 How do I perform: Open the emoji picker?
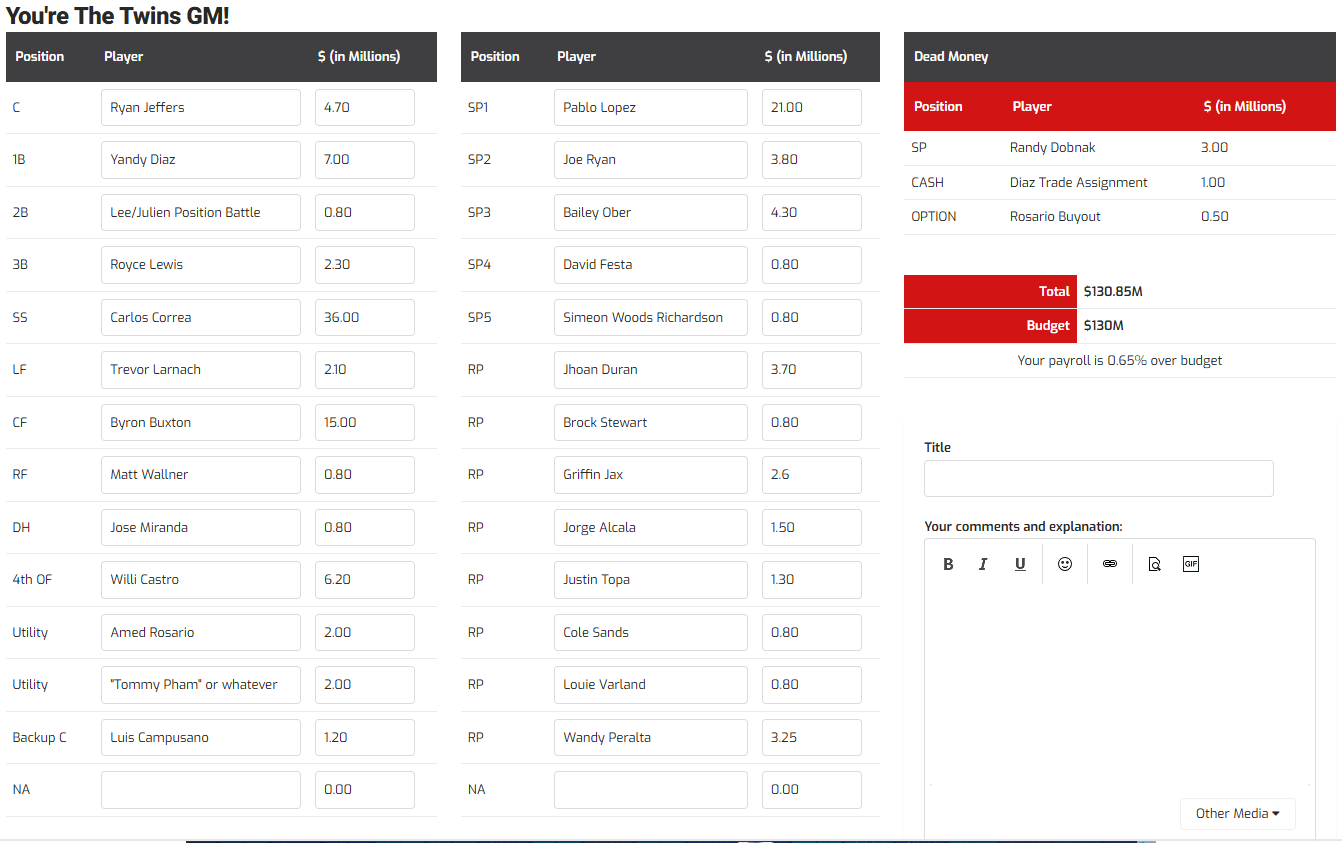click(x=1065, y=564)
